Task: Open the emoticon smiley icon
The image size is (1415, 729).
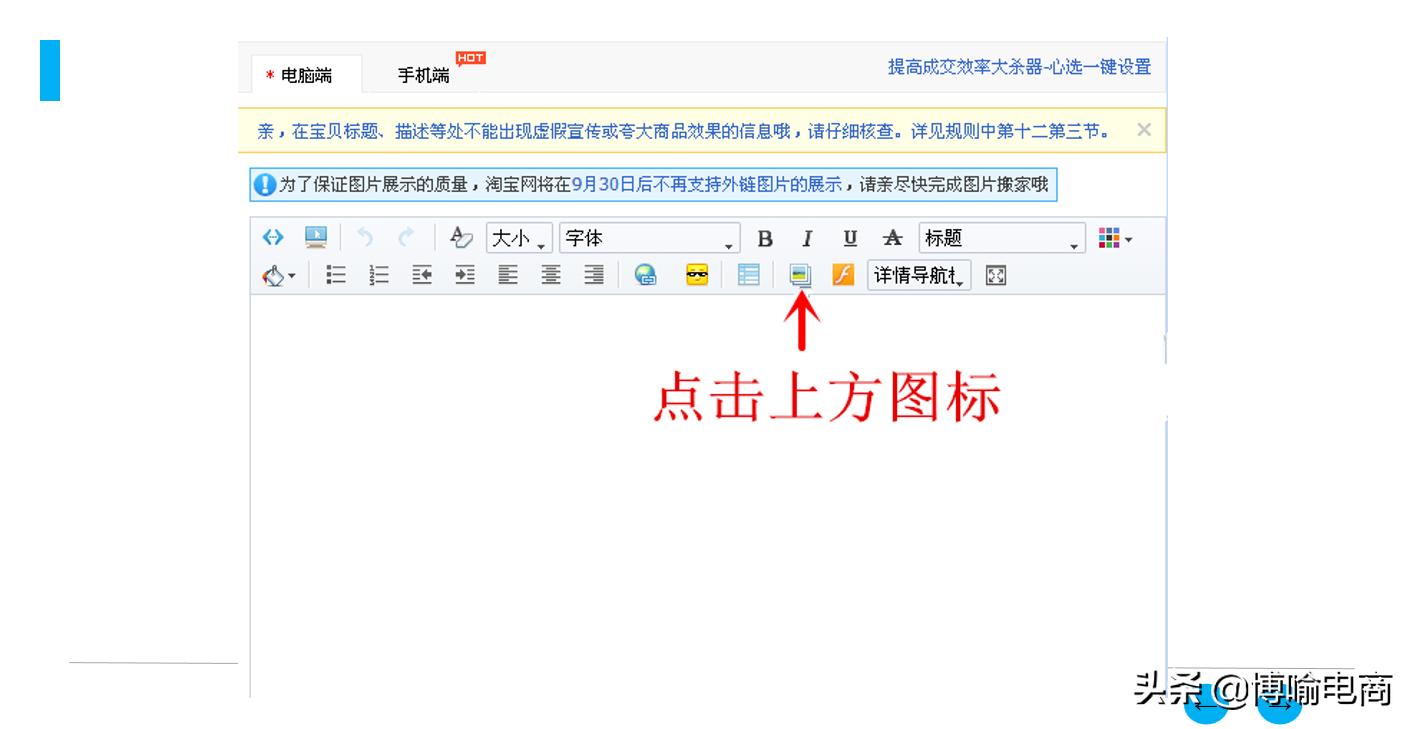Action: tap(697, 276)
